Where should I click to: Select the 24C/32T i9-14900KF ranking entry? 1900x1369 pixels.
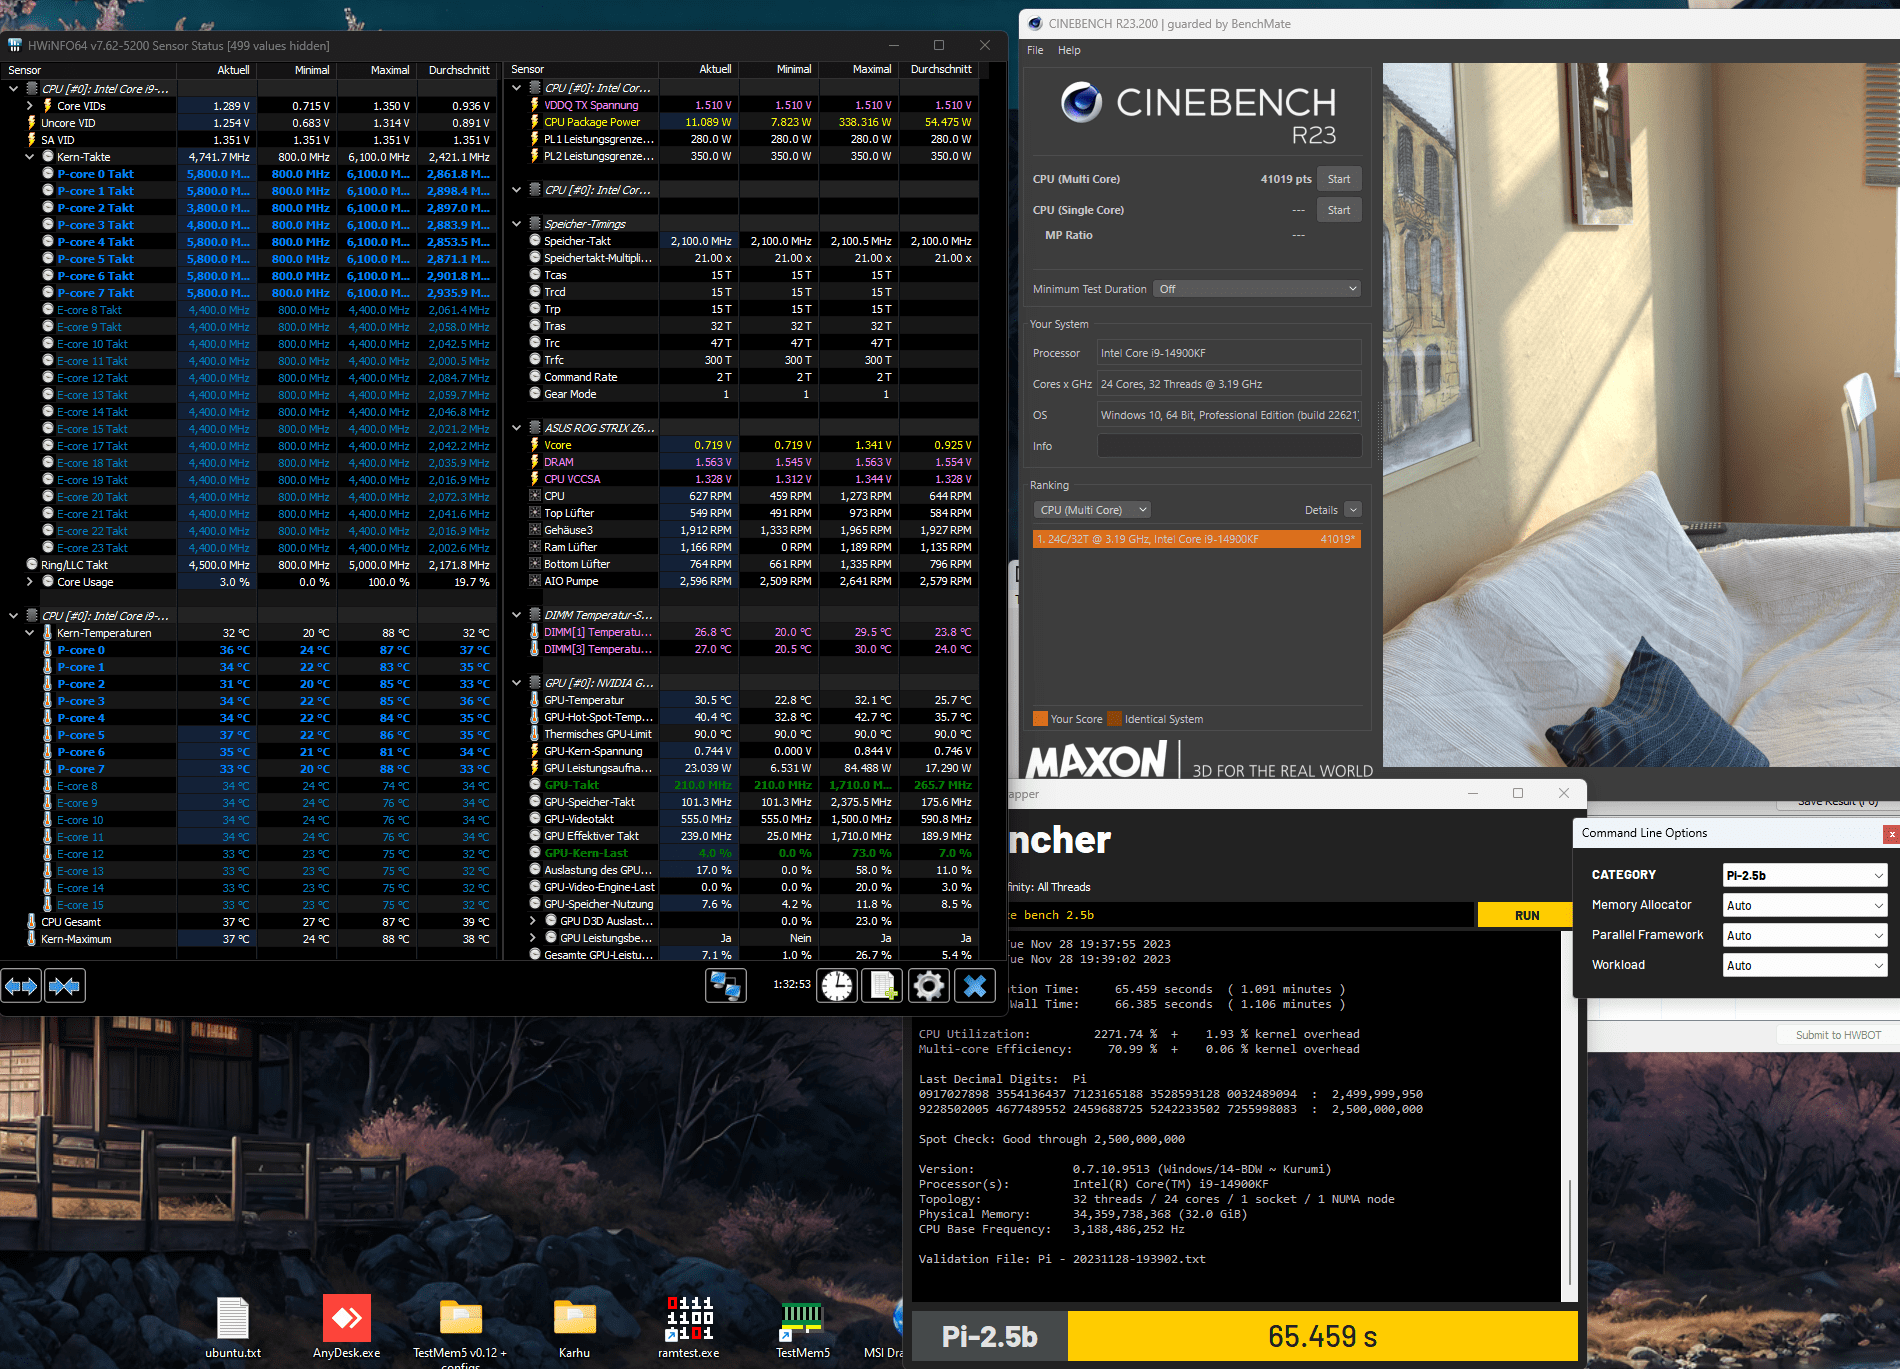pyautogui.click(x=1196, y=539)
